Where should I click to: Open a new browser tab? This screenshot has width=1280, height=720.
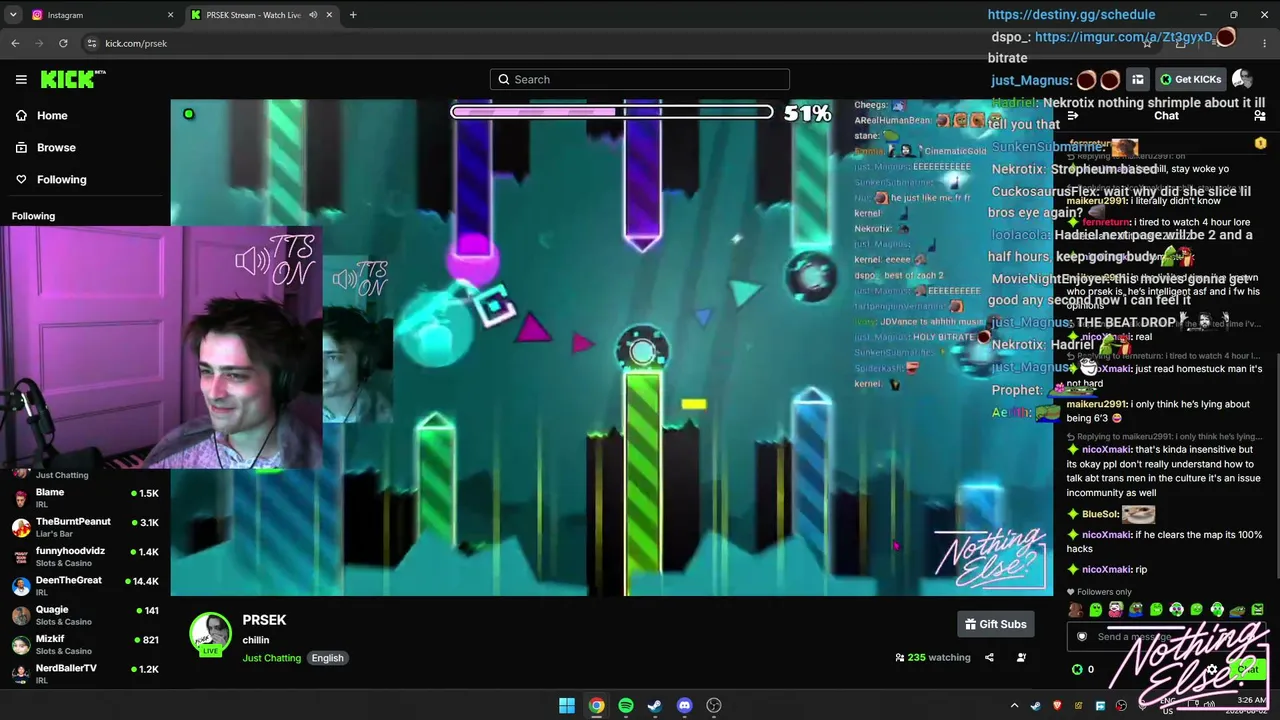[x=353, y=15]
